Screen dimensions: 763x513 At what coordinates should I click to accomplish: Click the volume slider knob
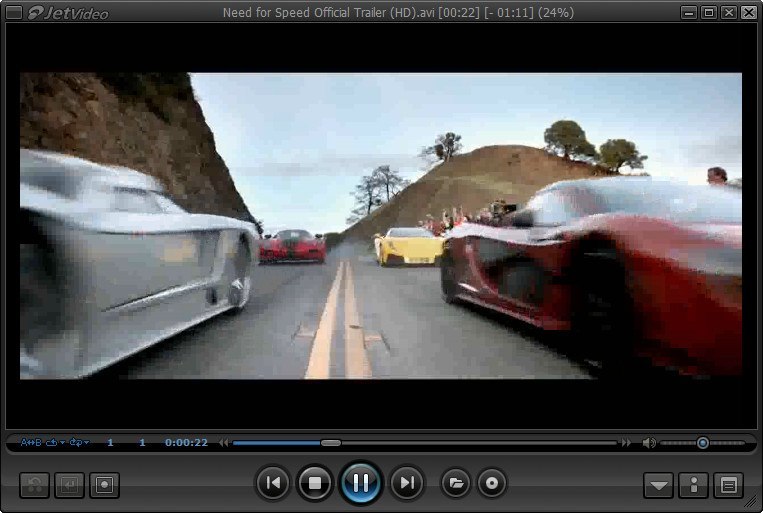pyautogui.click(x=703, y=442)
